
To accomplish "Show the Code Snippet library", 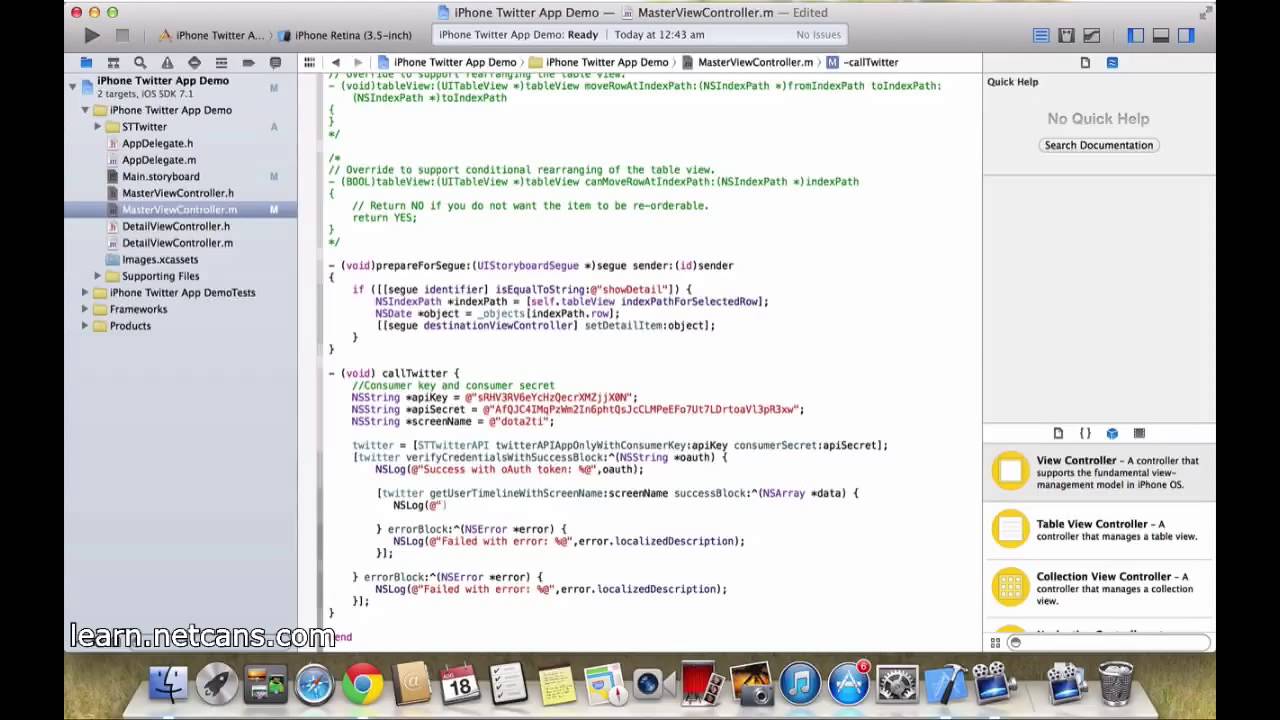I will coord(1085,433).
